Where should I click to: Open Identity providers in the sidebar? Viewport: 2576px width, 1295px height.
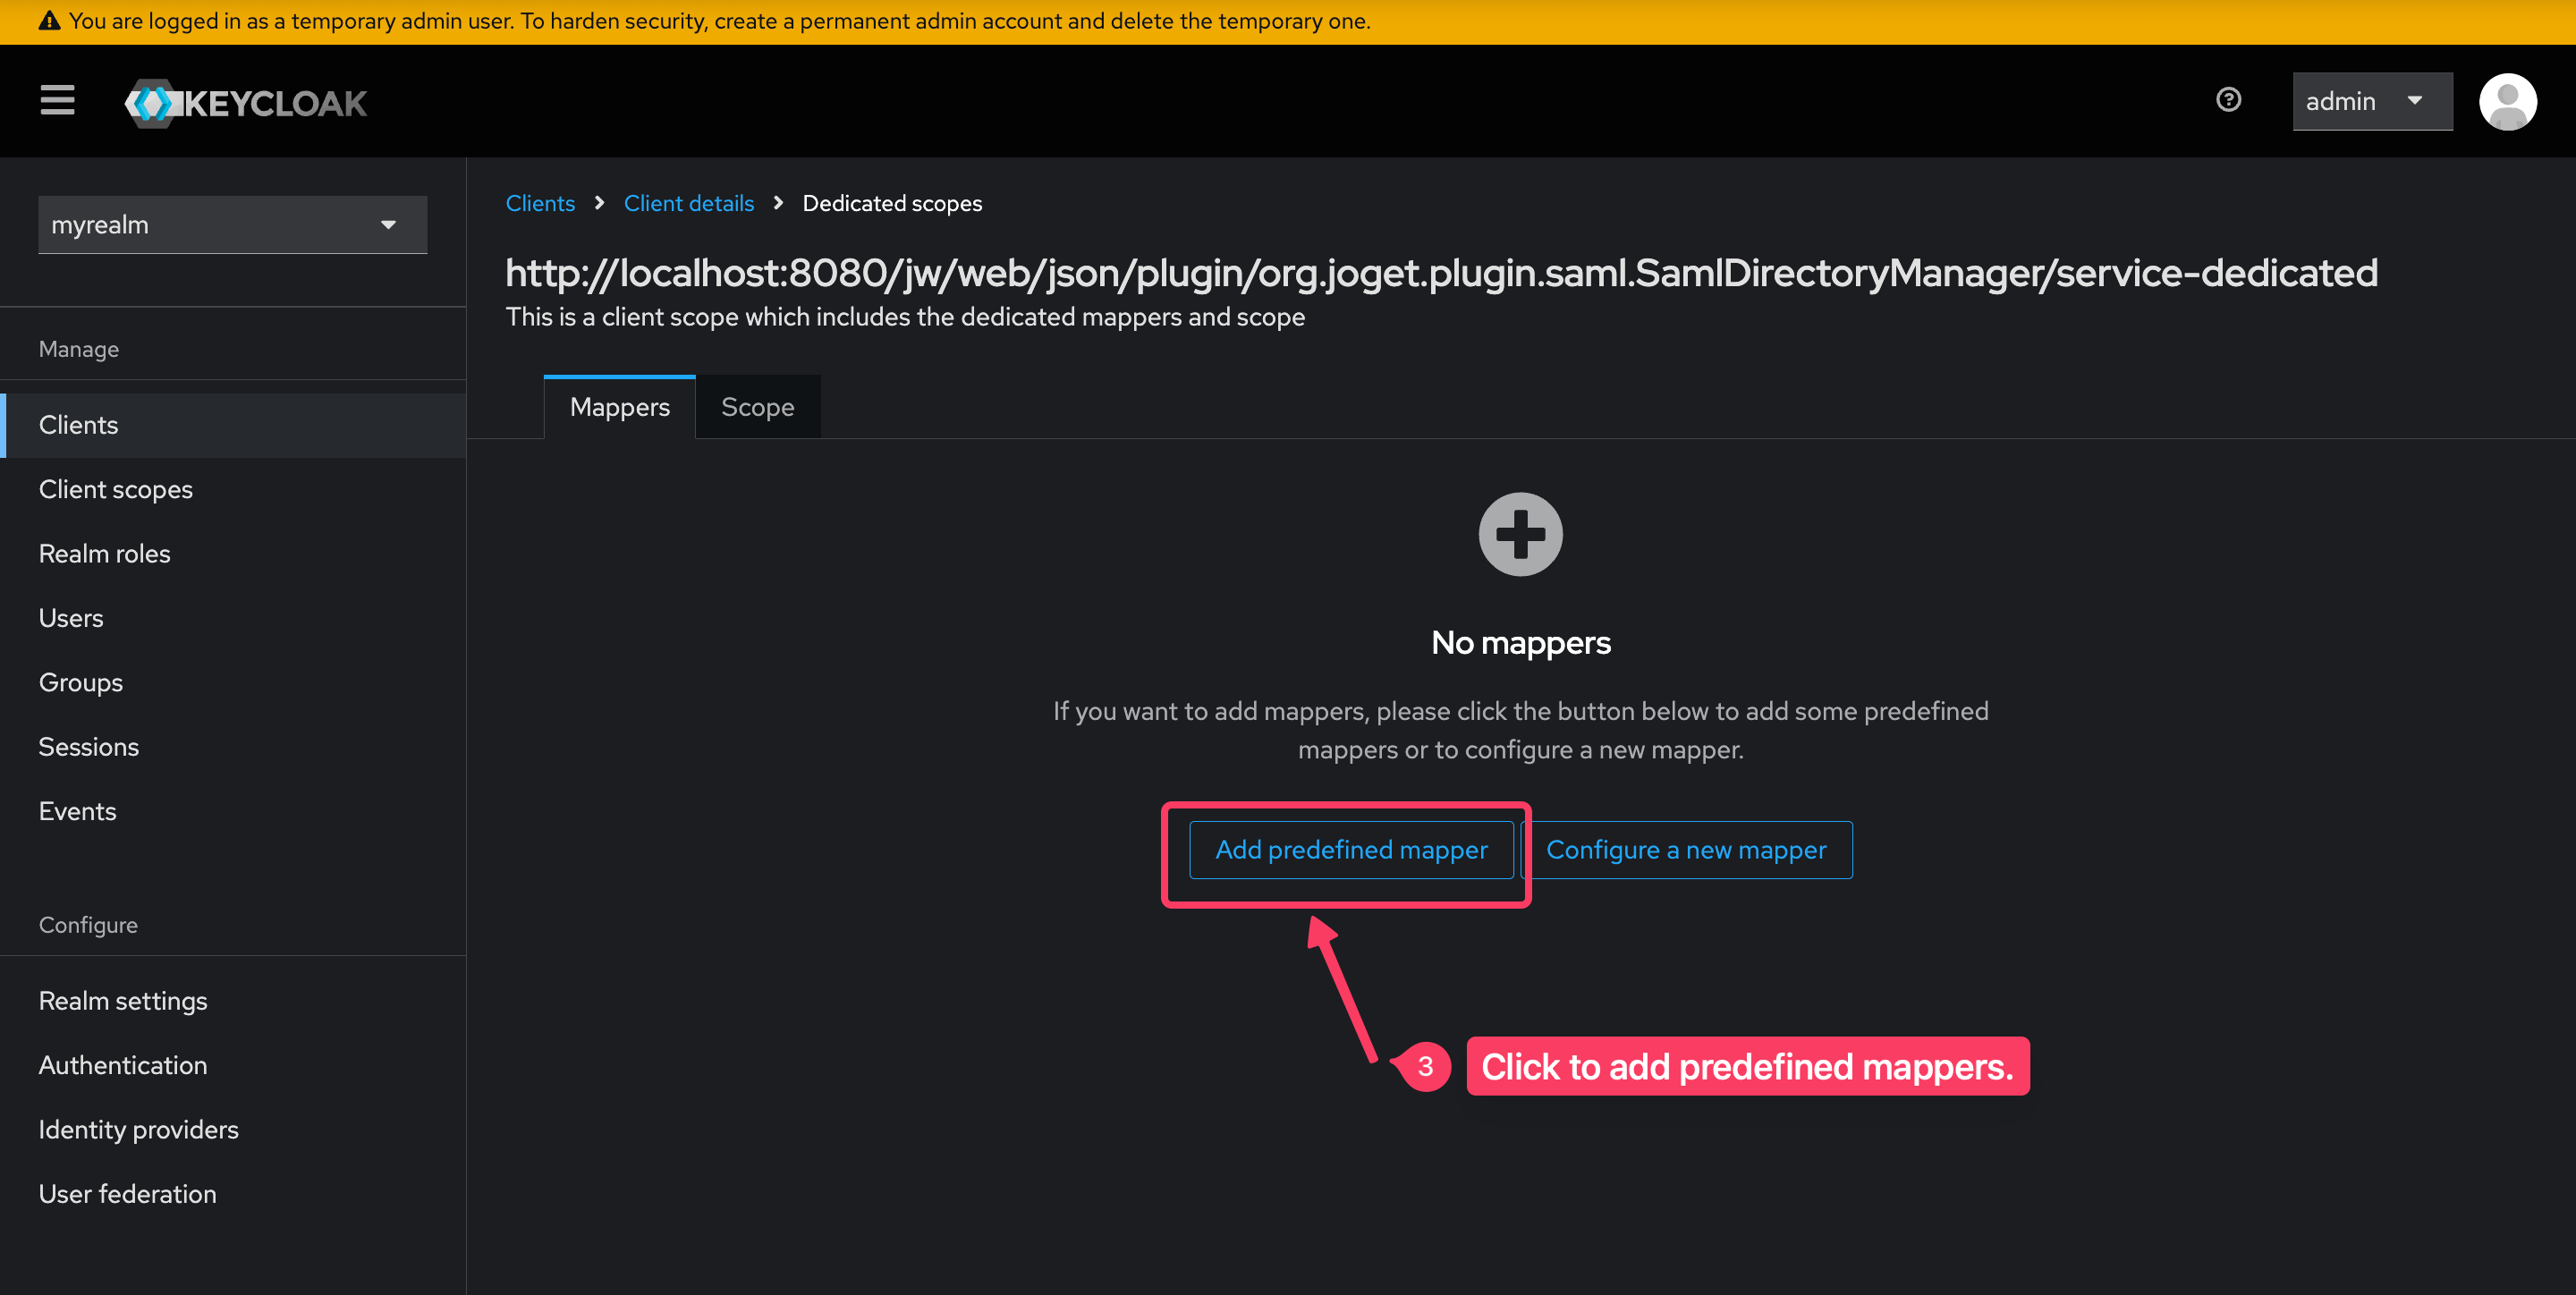pos(233,1130)
